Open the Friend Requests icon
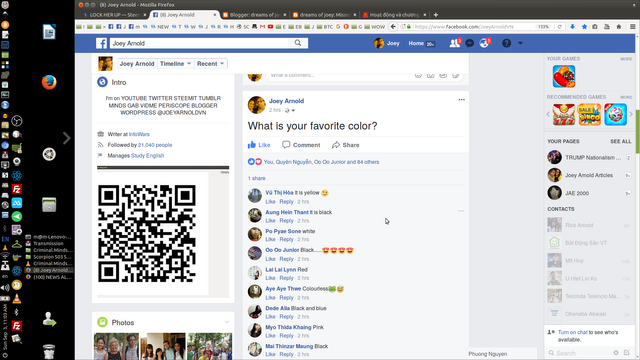The image size is (640, 360). tap(454, 43)
